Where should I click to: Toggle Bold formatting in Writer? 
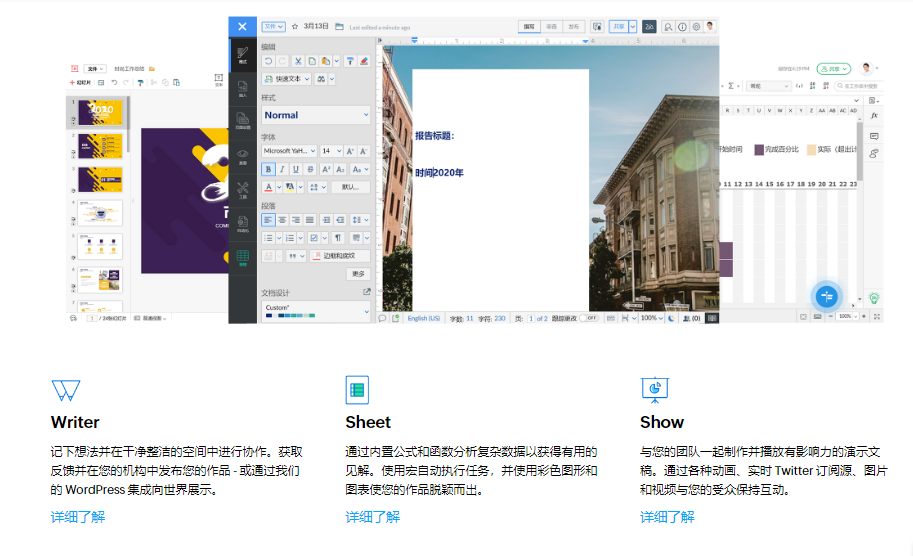(268, 169)
